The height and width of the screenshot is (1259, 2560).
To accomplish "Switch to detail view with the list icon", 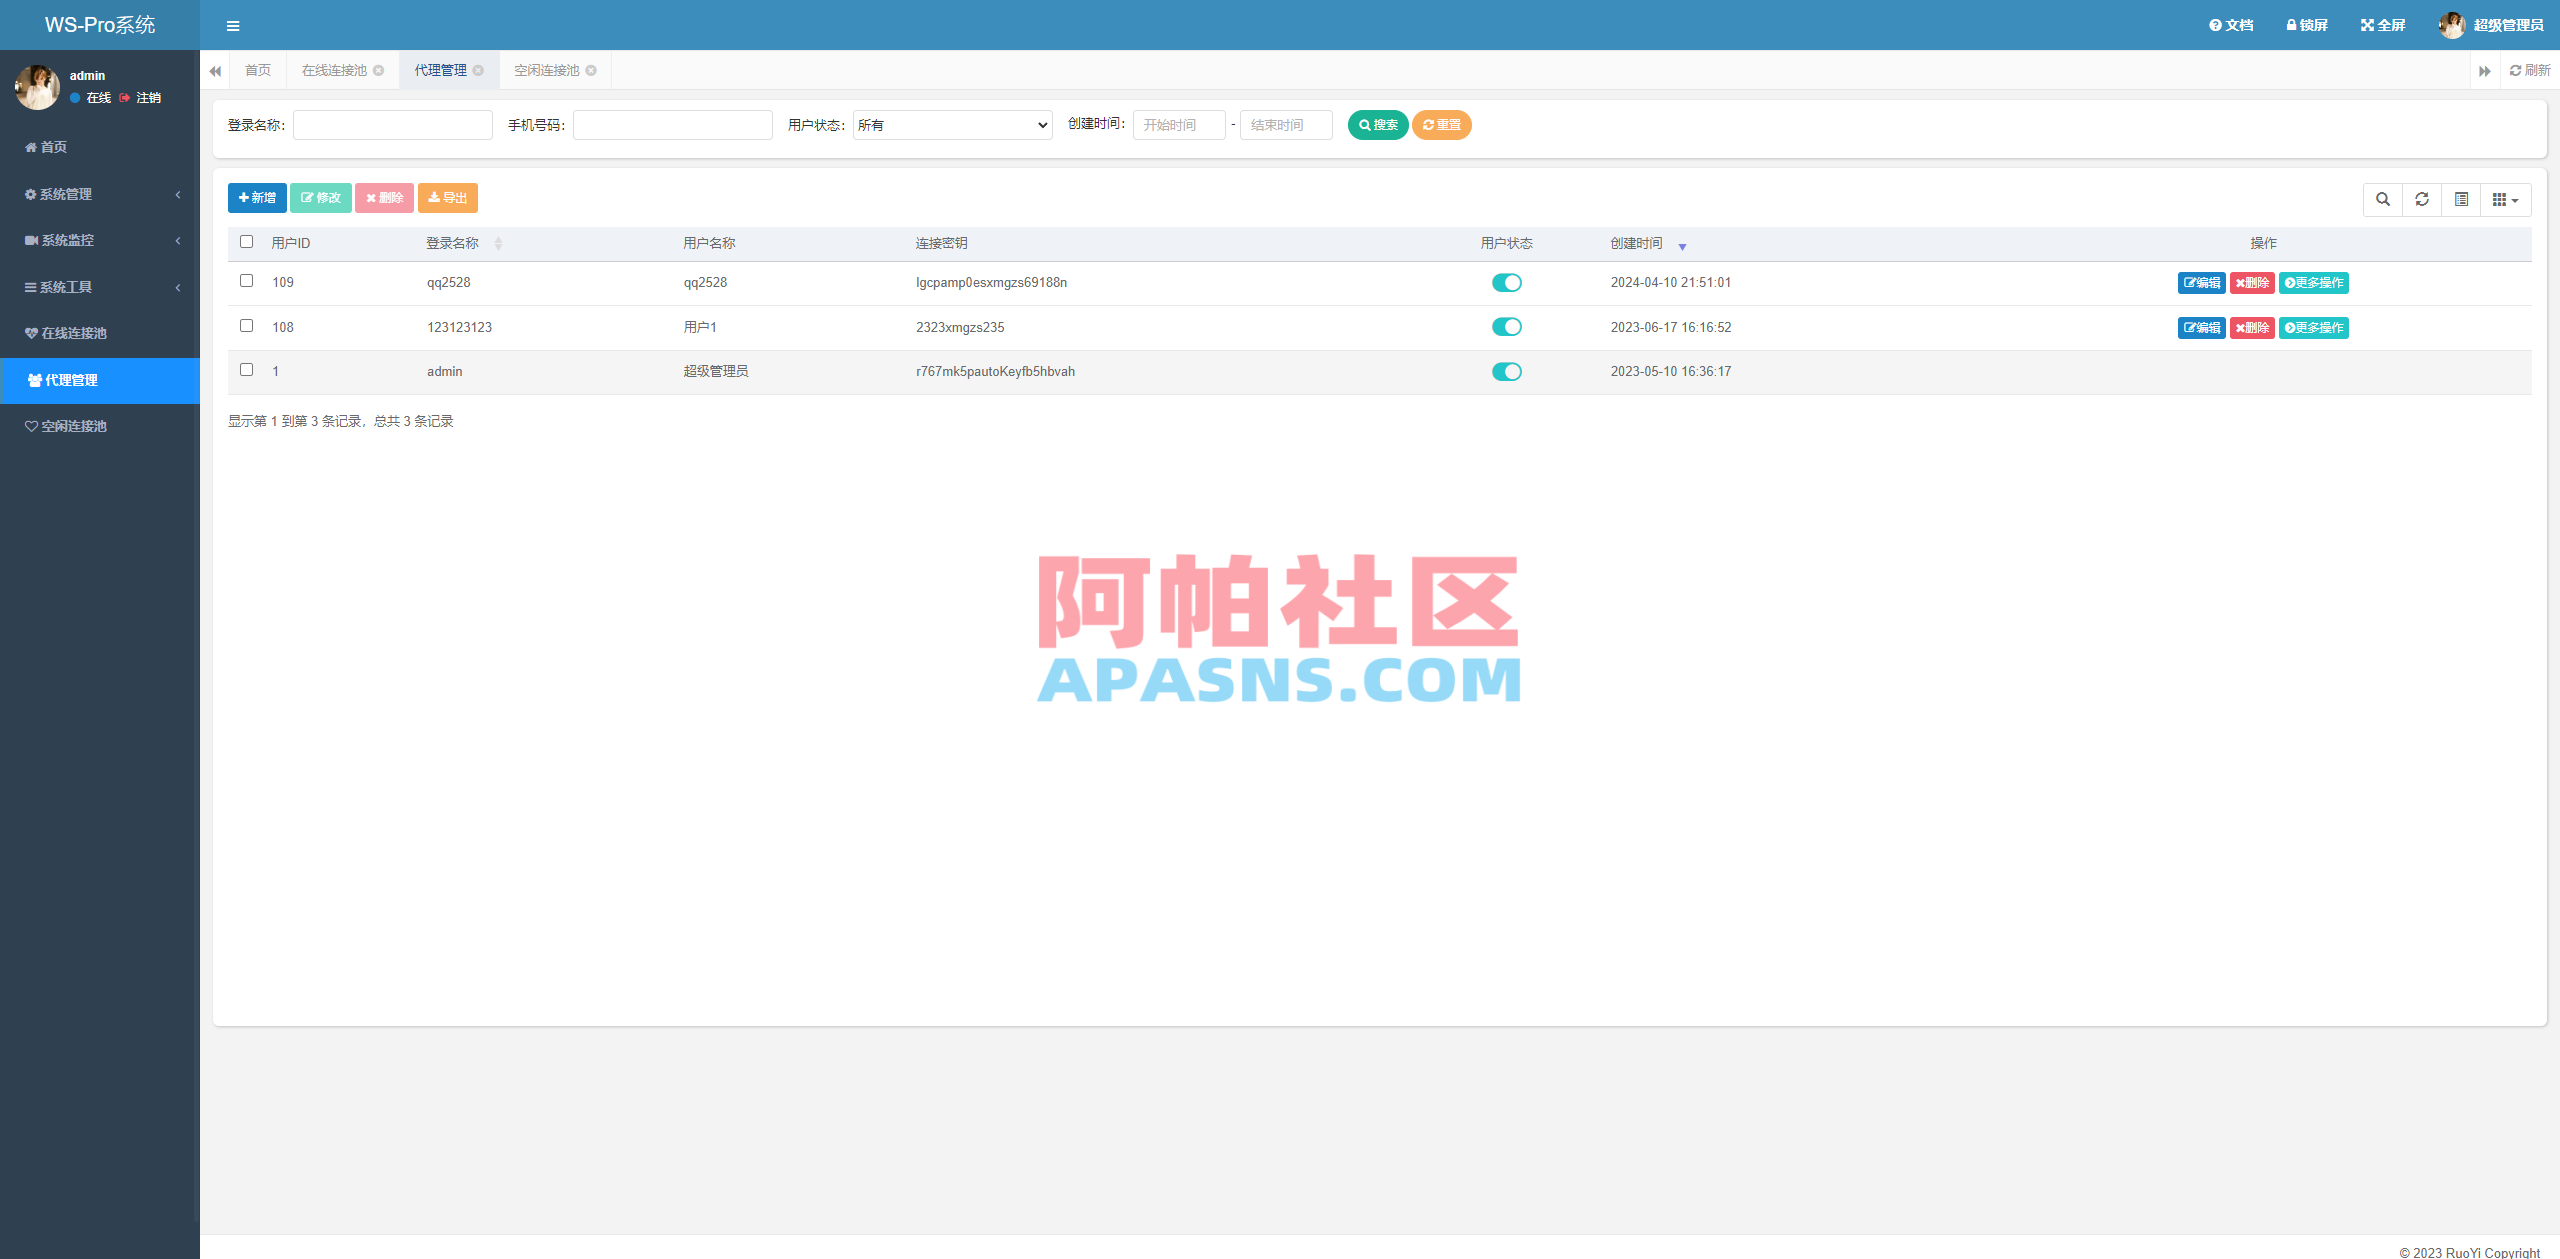I will (x=2462, y=199).
